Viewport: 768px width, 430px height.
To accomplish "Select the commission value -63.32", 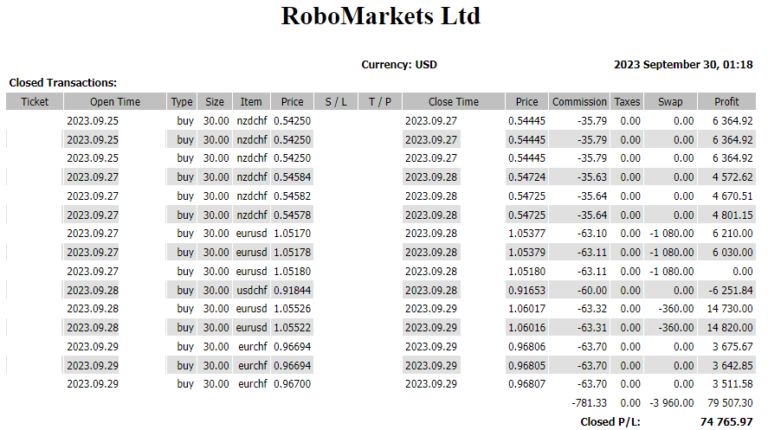I will click(592, 309).
